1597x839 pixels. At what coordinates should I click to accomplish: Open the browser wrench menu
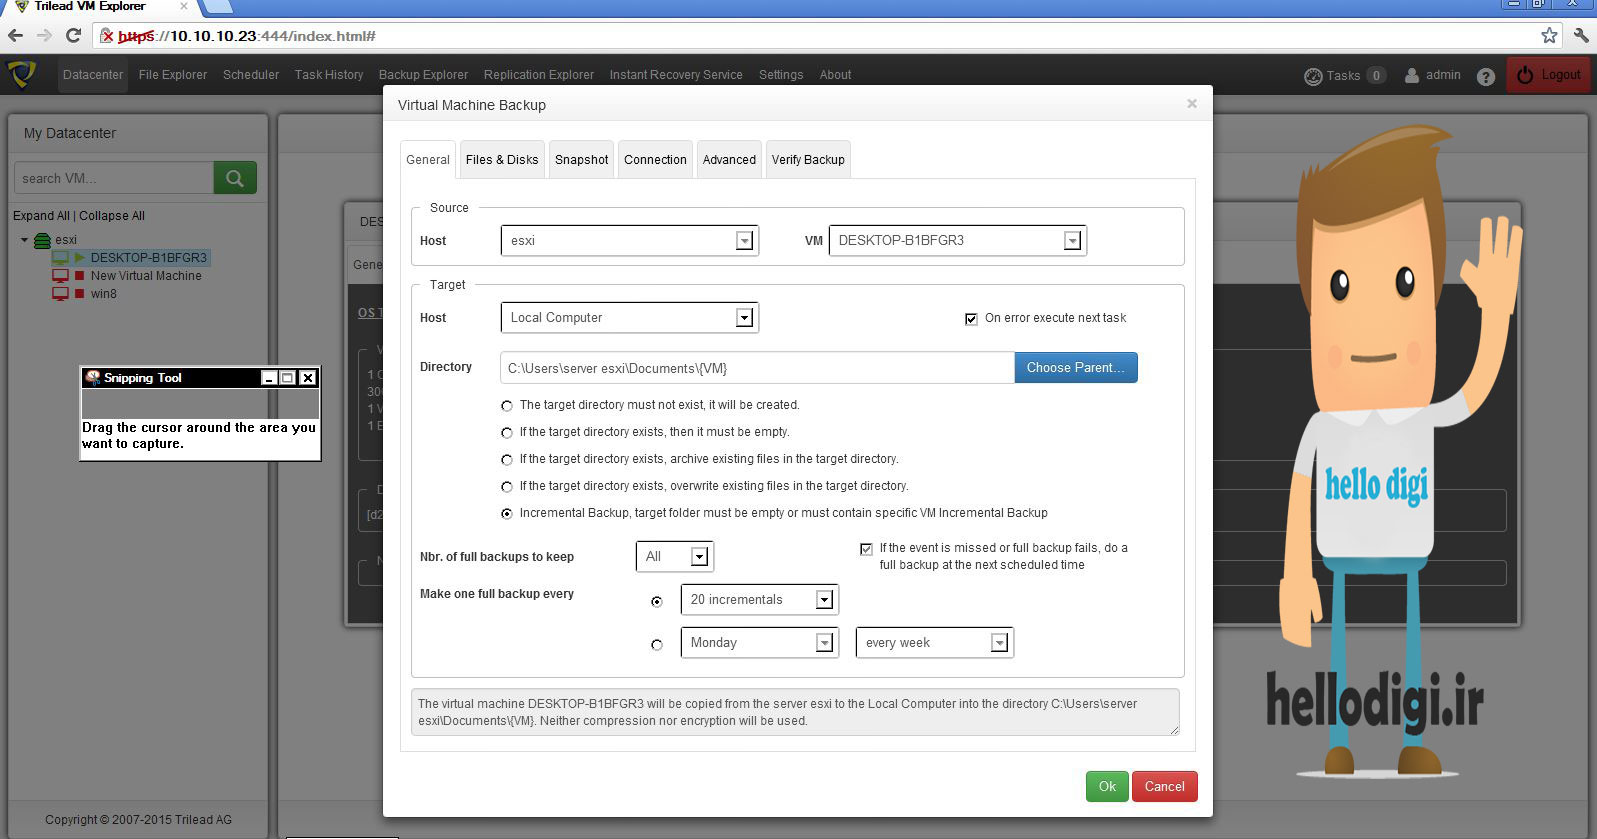coord(1581,36)
